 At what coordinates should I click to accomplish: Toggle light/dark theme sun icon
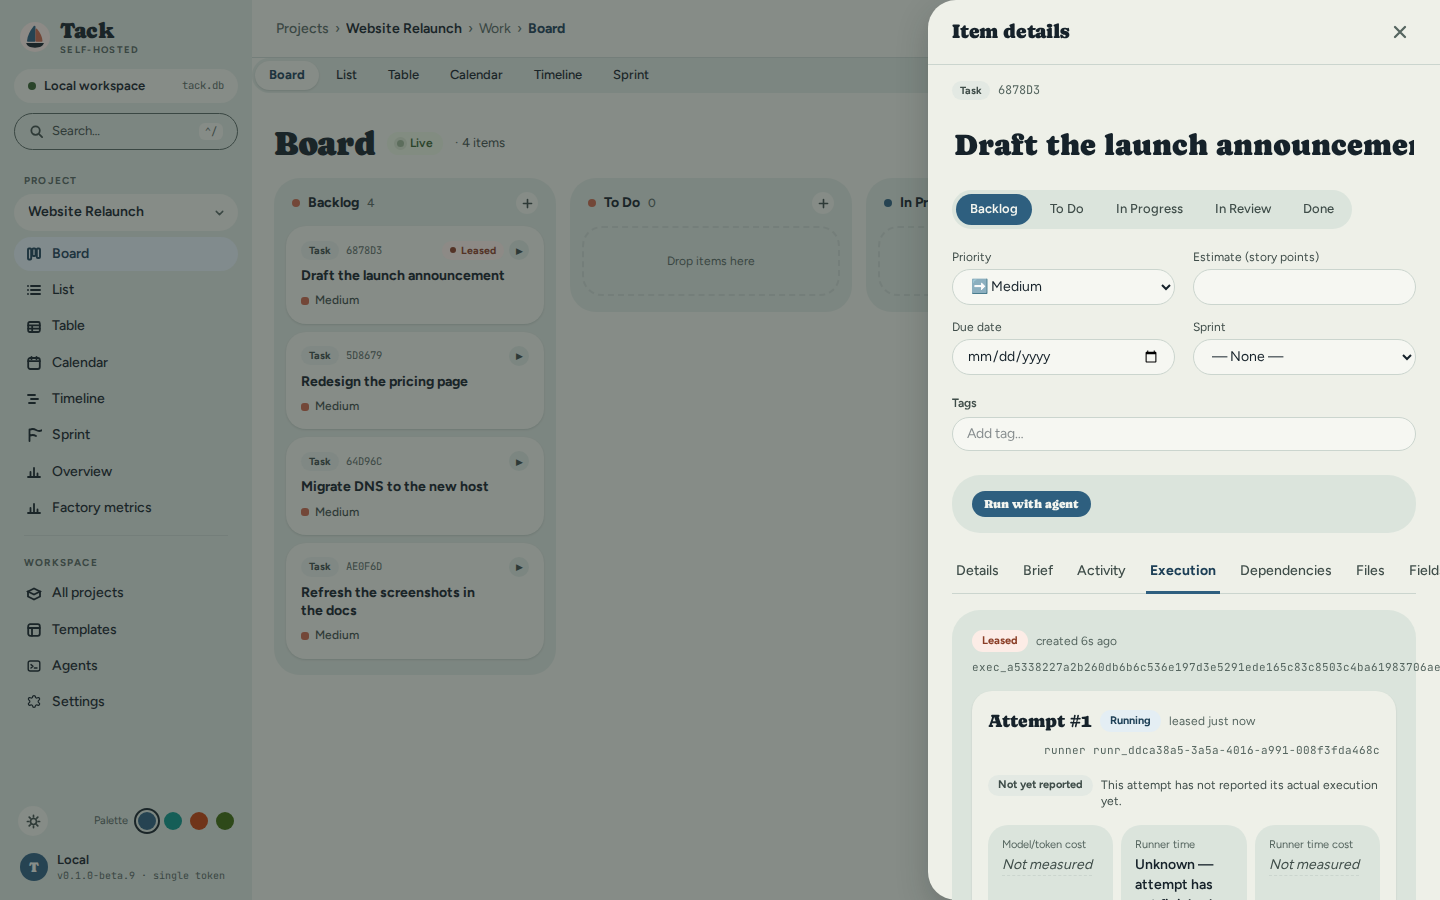pyautogui.click(x=33, y=821)
